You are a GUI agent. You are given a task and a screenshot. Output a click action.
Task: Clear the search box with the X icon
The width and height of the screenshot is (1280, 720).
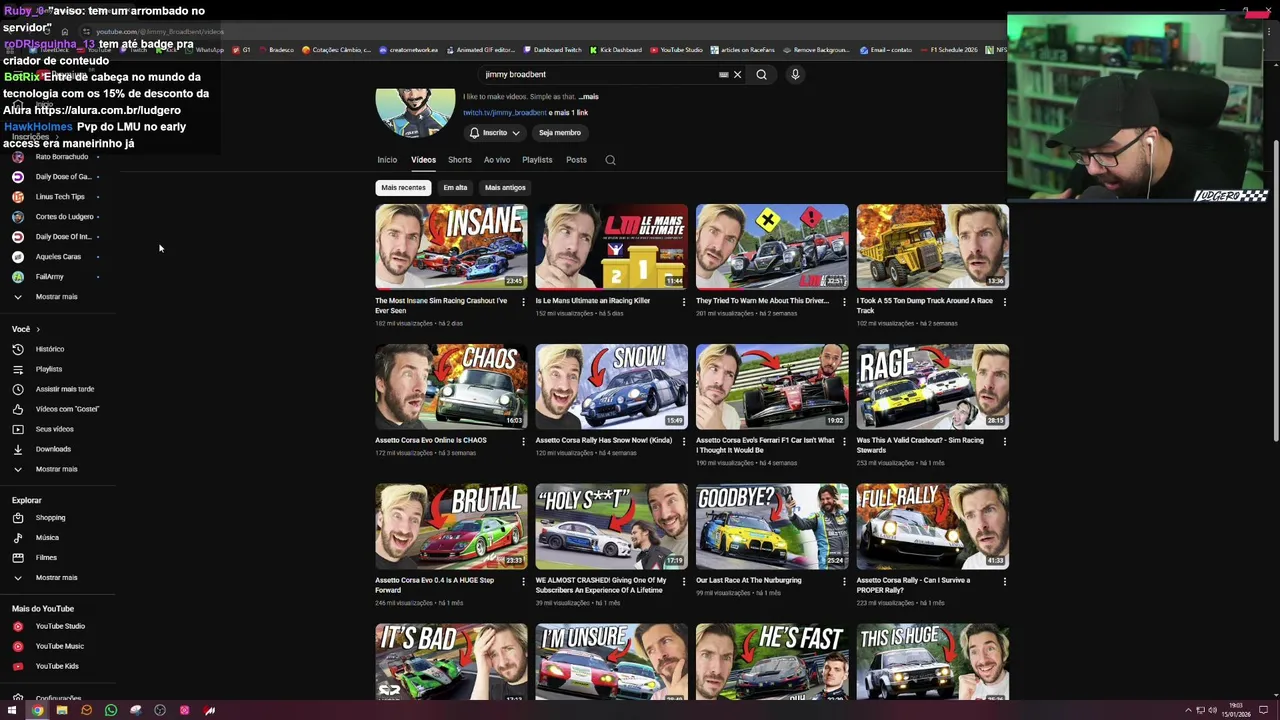tap(737, 74)
